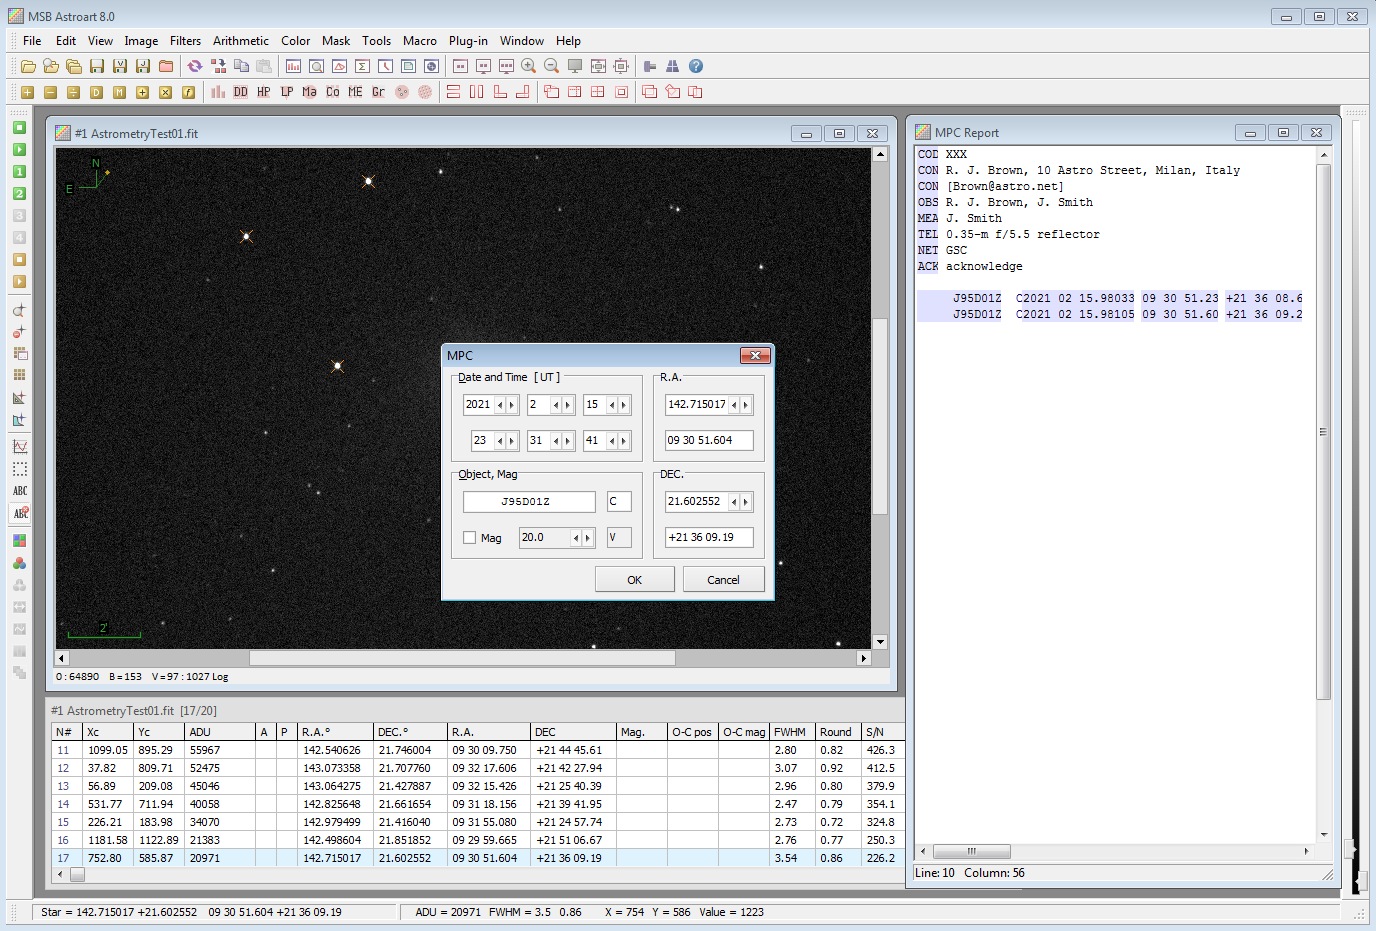Click the yellow D arithmetic icon
Image resolution: width=1376 pixels, height=931 pixels.
96,92
